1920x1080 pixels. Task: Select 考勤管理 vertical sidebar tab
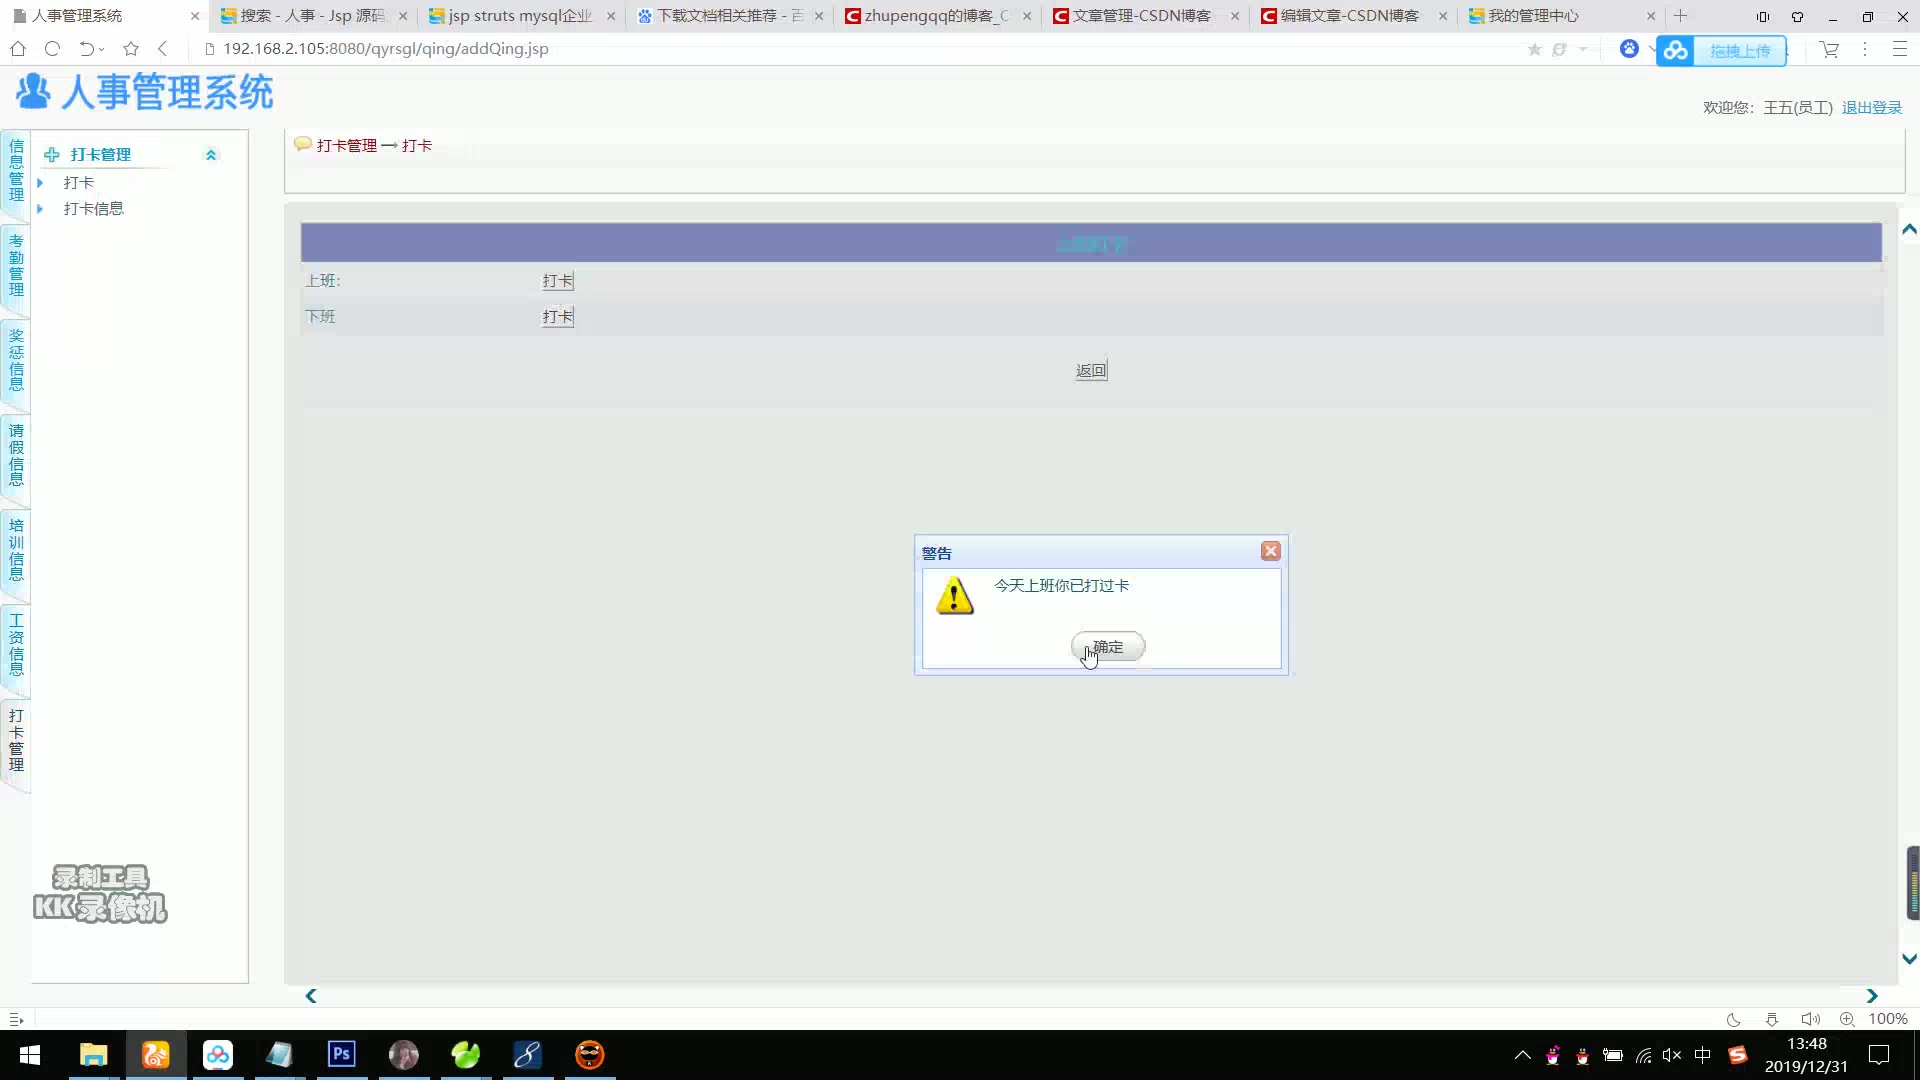pos(16,266)
